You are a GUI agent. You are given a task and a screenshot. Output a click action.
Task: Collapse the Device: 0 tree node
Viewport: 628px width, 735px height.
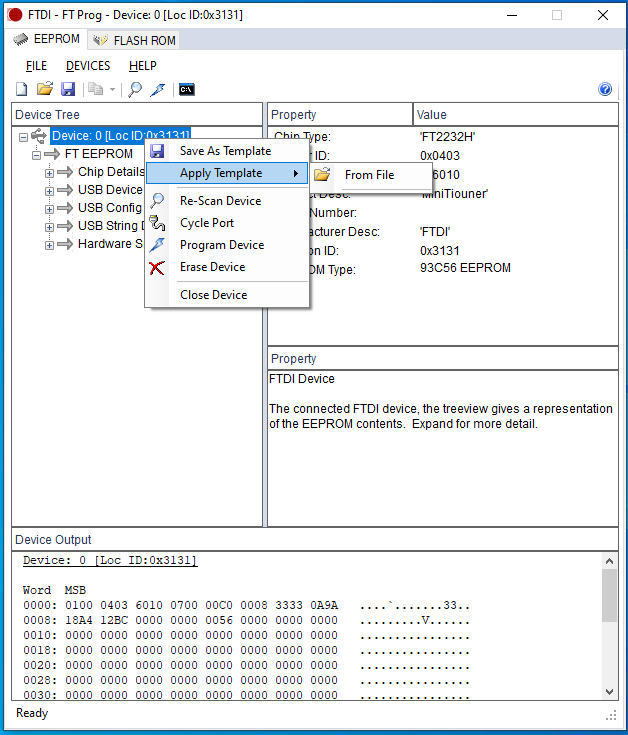(x=23, y=137)
